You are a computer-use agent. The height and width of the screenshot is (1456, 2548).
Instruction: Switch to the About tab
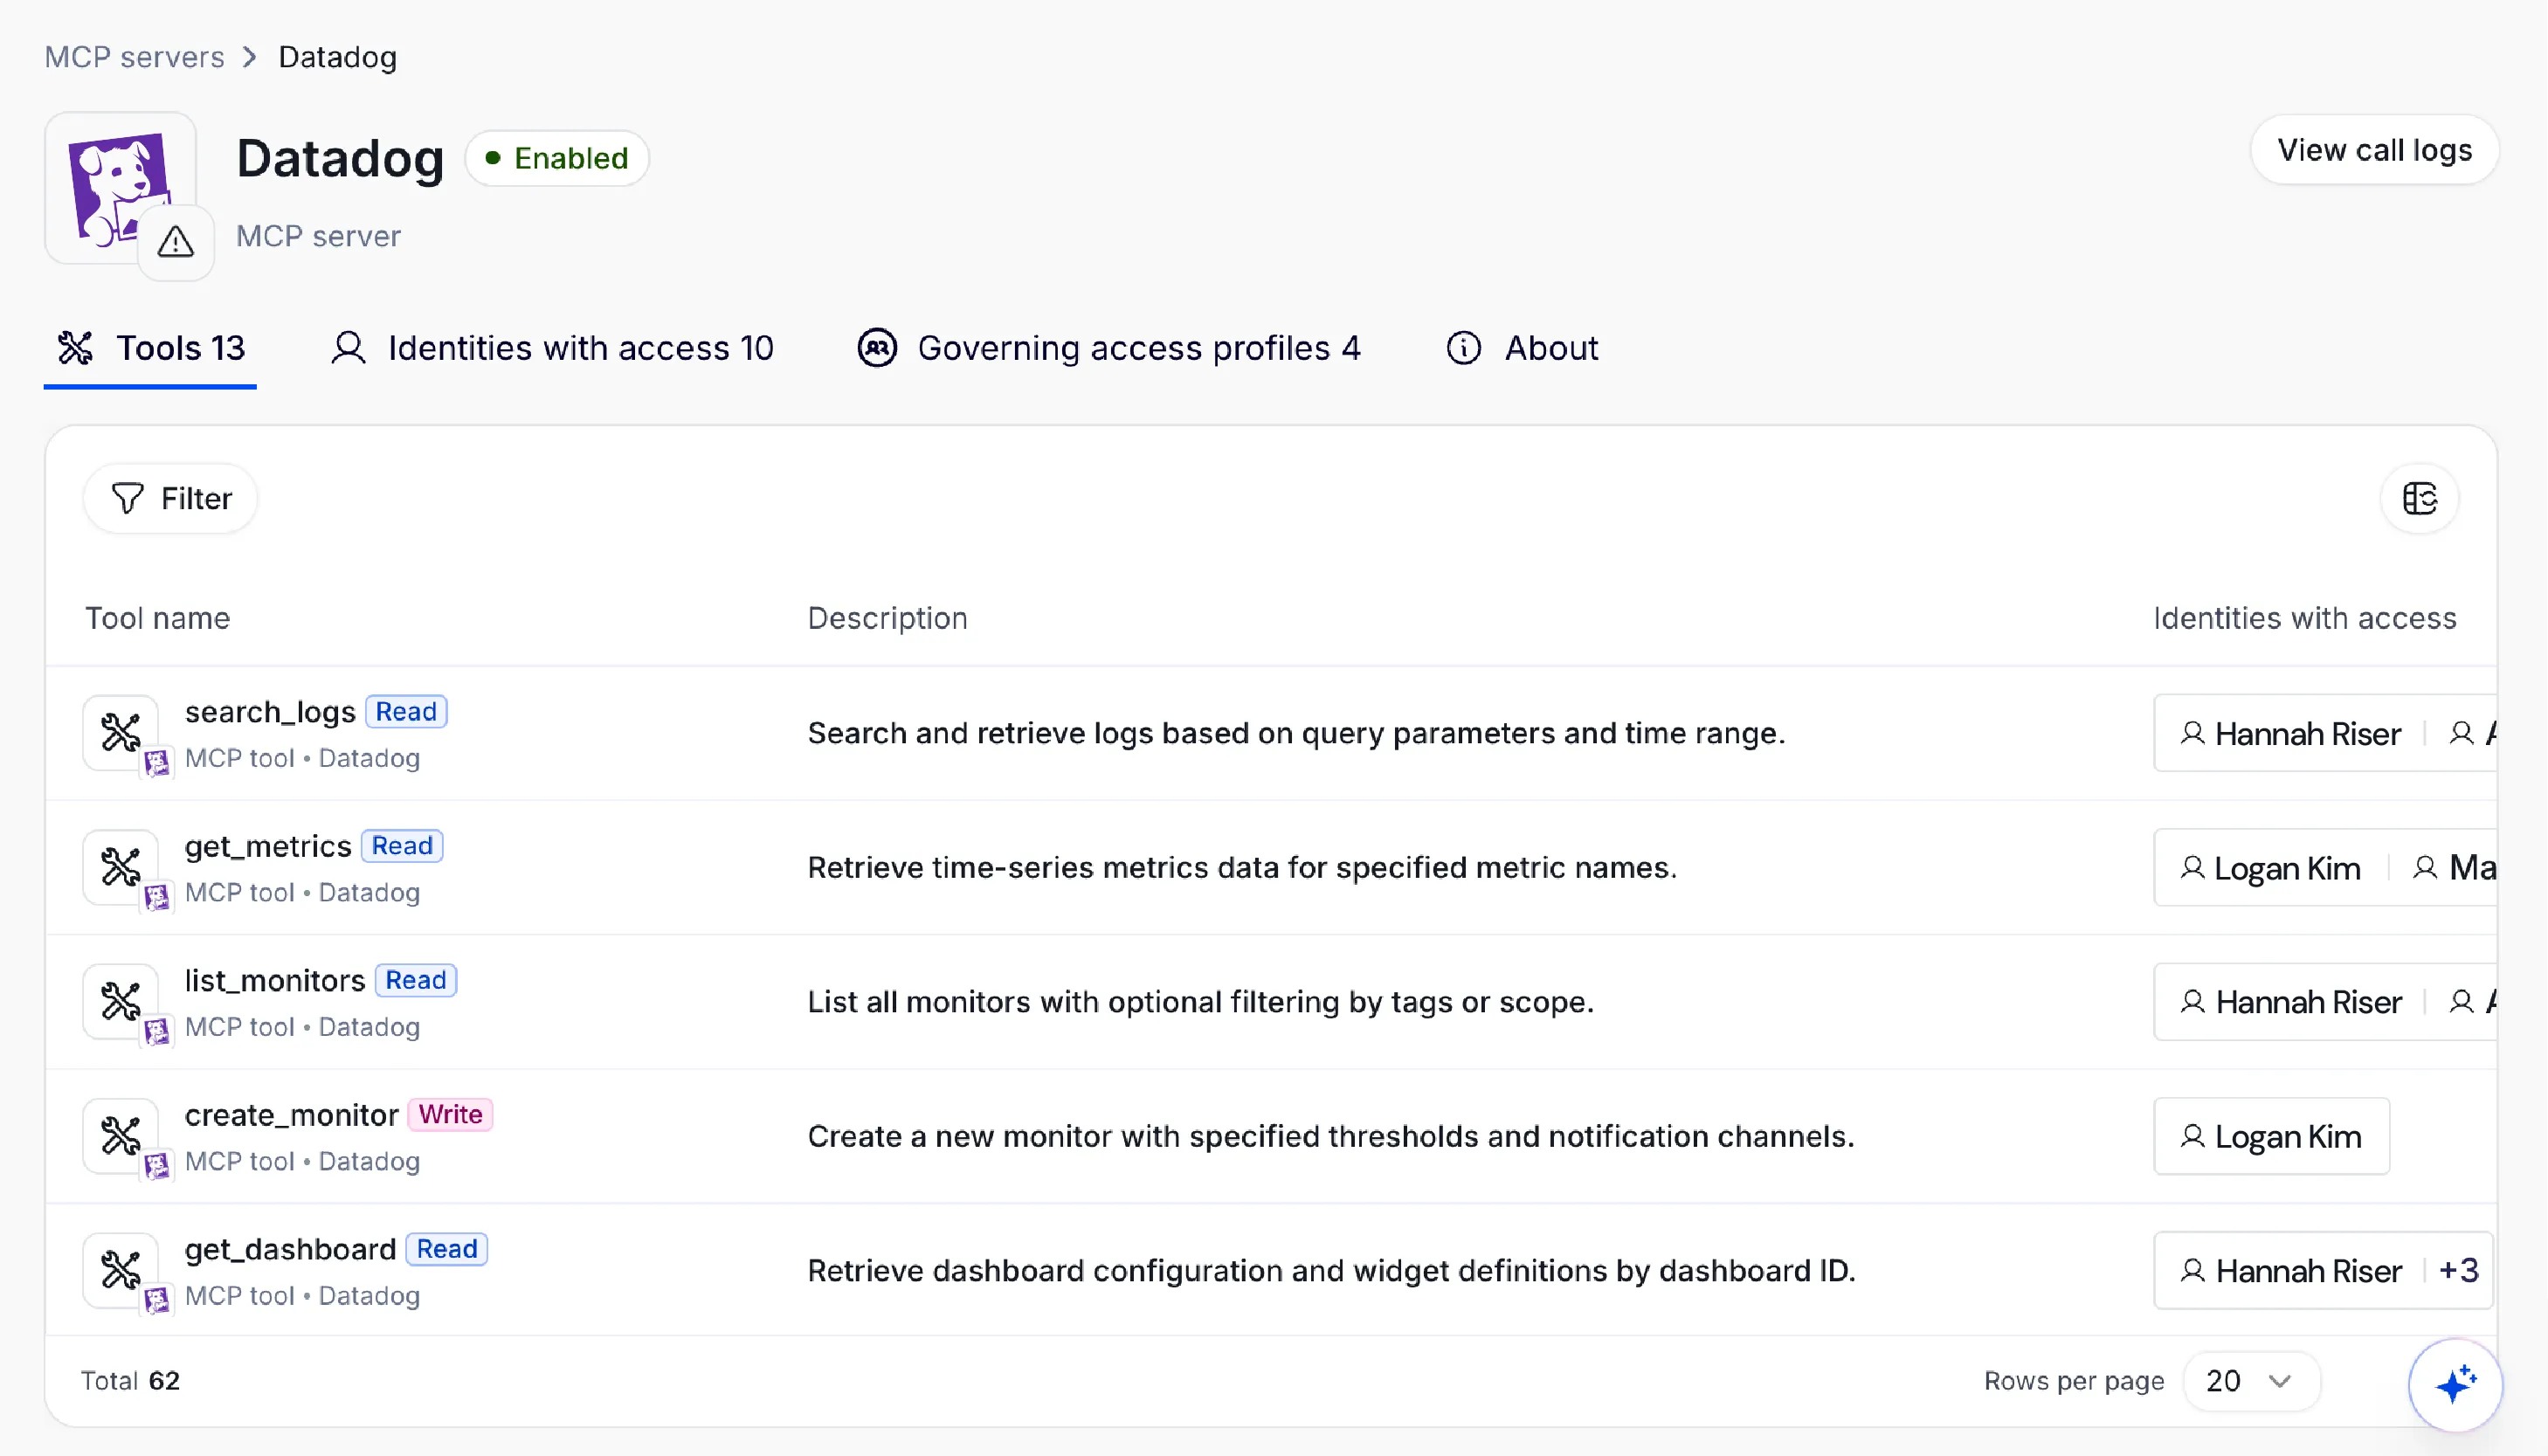pos(1522,348)
